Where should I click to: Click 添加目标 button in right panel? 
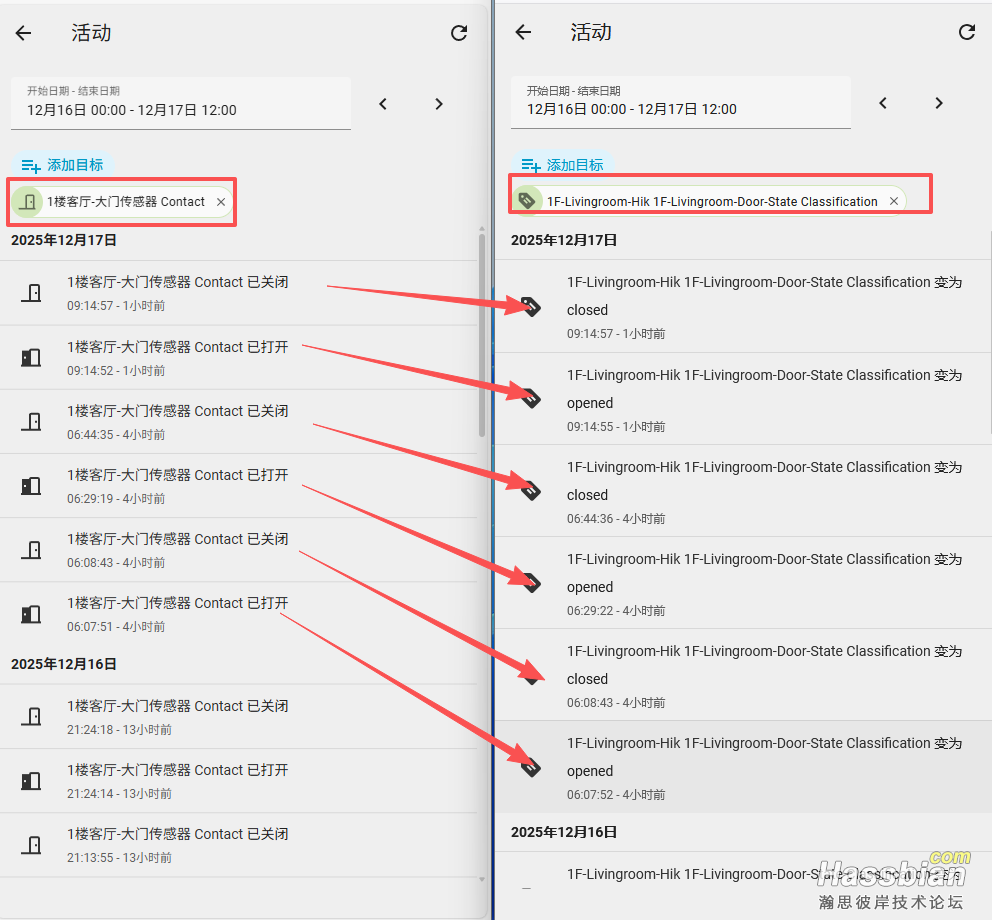562,165
